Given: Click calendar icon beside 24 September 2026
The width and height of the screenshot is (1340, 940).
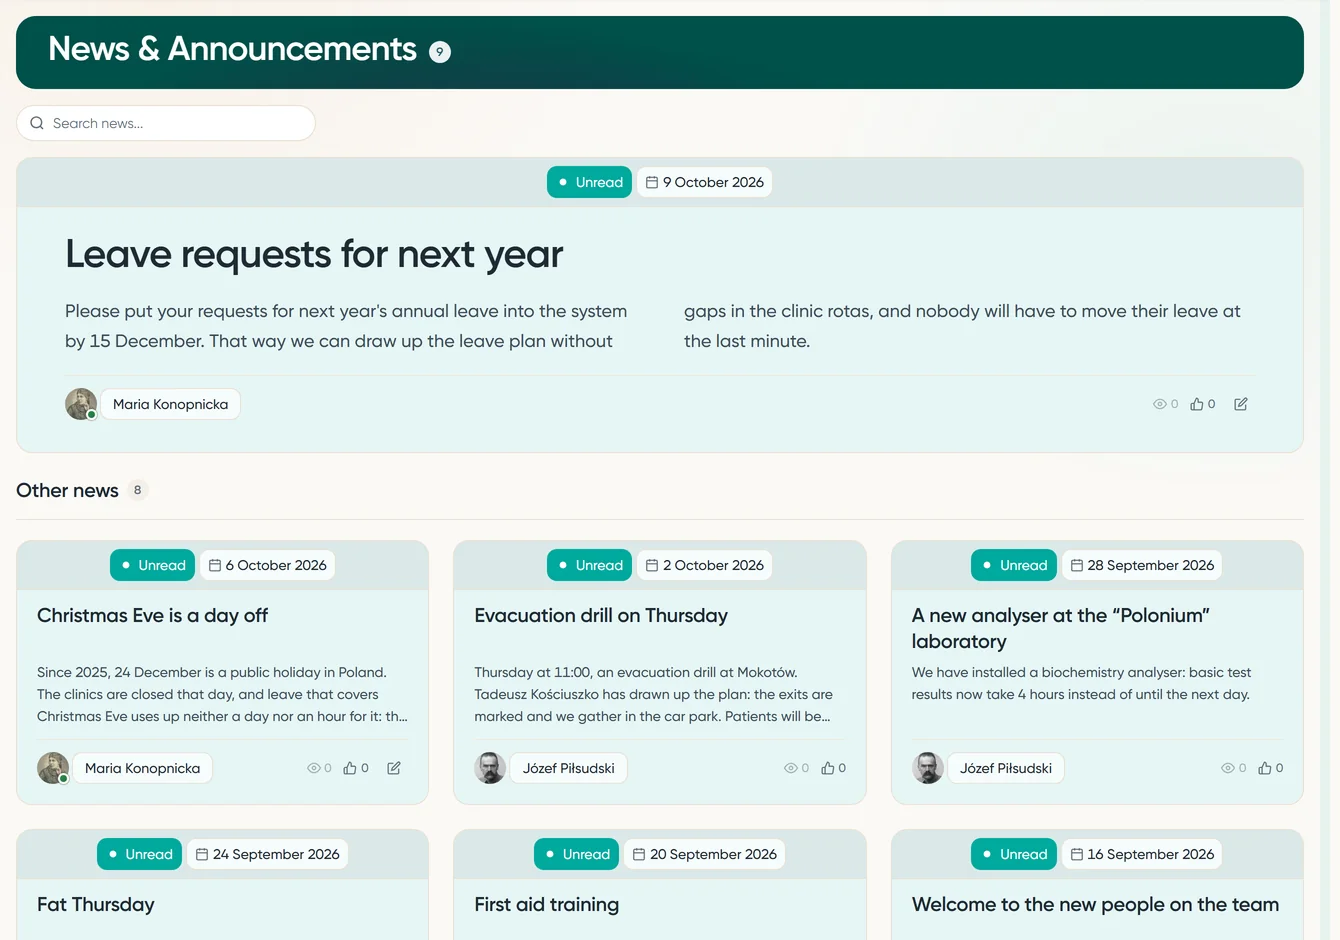Looking at the screenshot, I should 202,854.
